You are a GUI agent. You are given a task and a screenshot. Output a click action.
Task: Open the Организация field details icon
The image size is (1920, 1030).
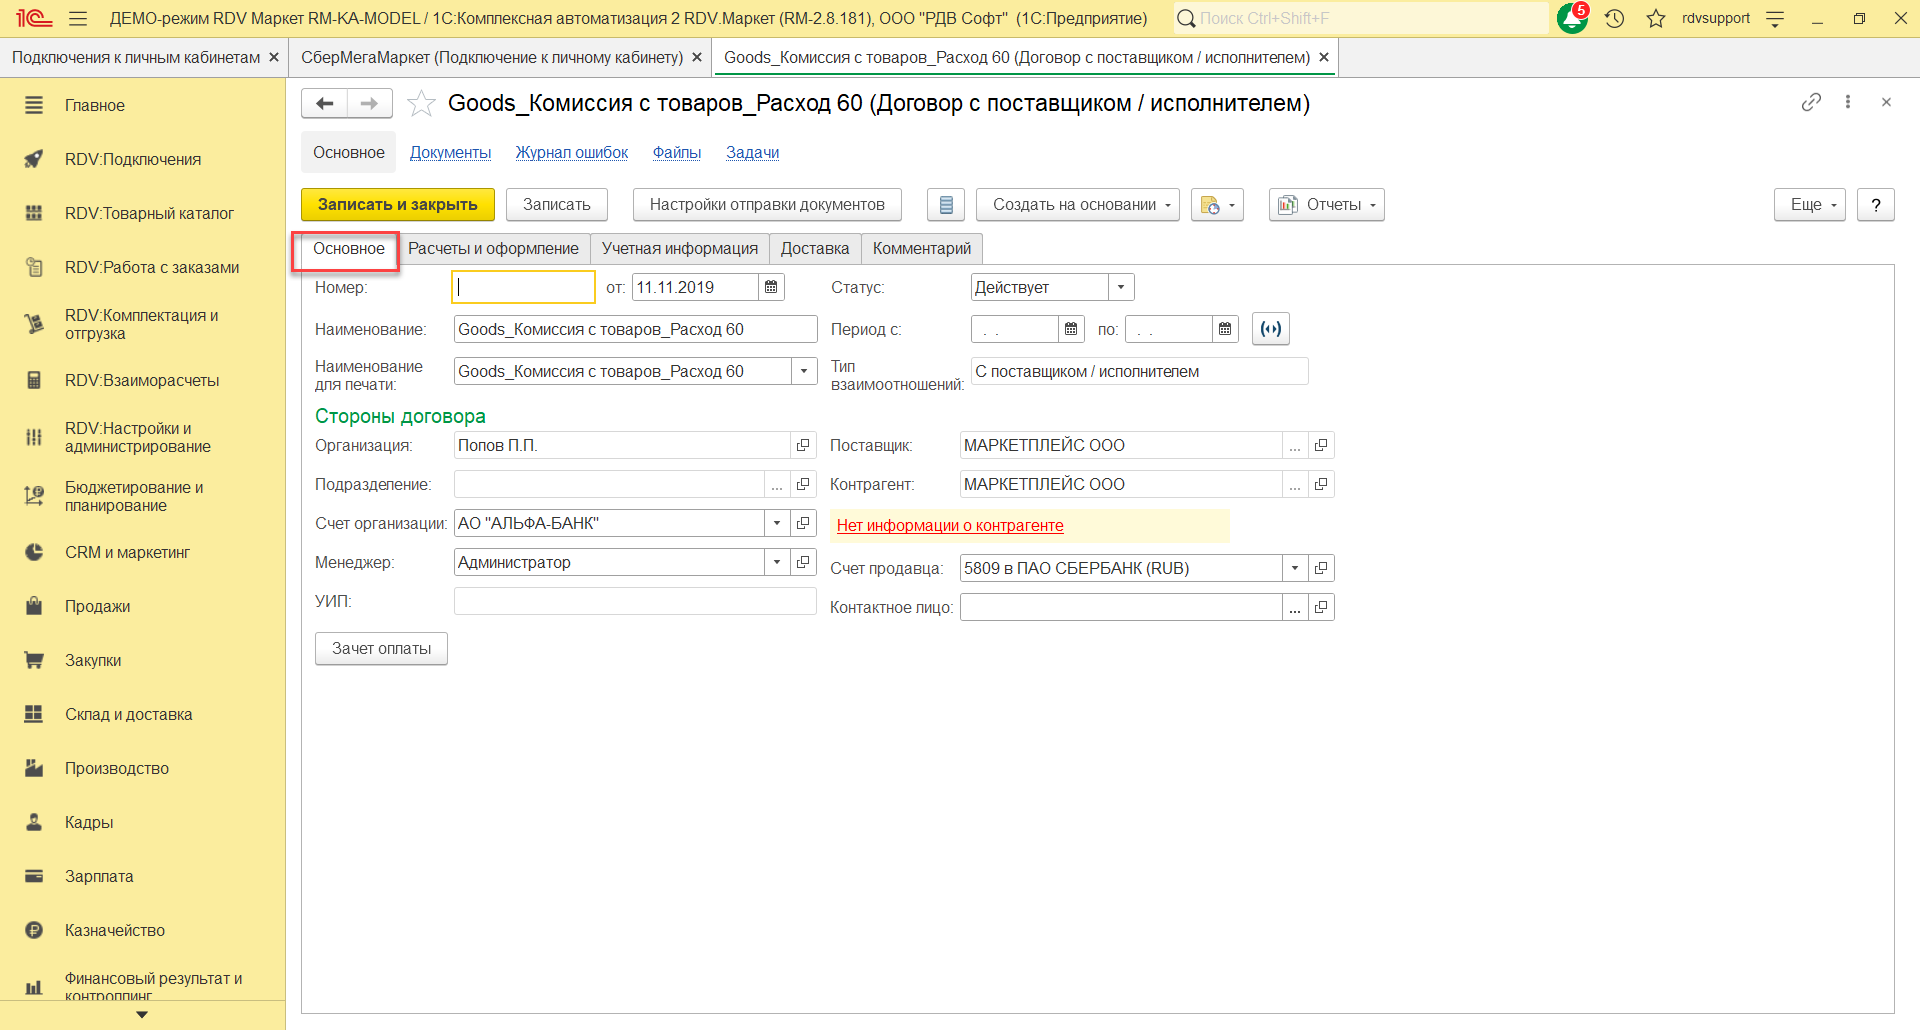(803, 446)
